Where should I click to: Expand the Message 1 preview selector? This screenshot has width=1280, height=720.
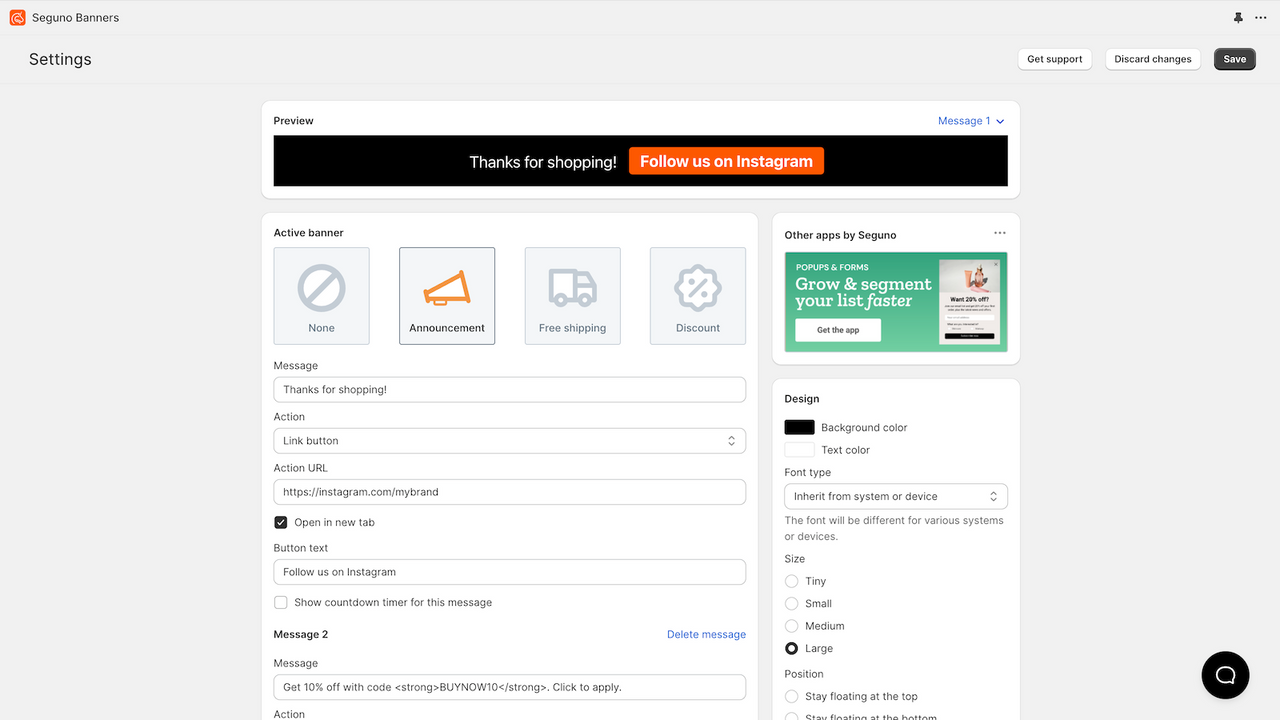click(x=969, y=120)
